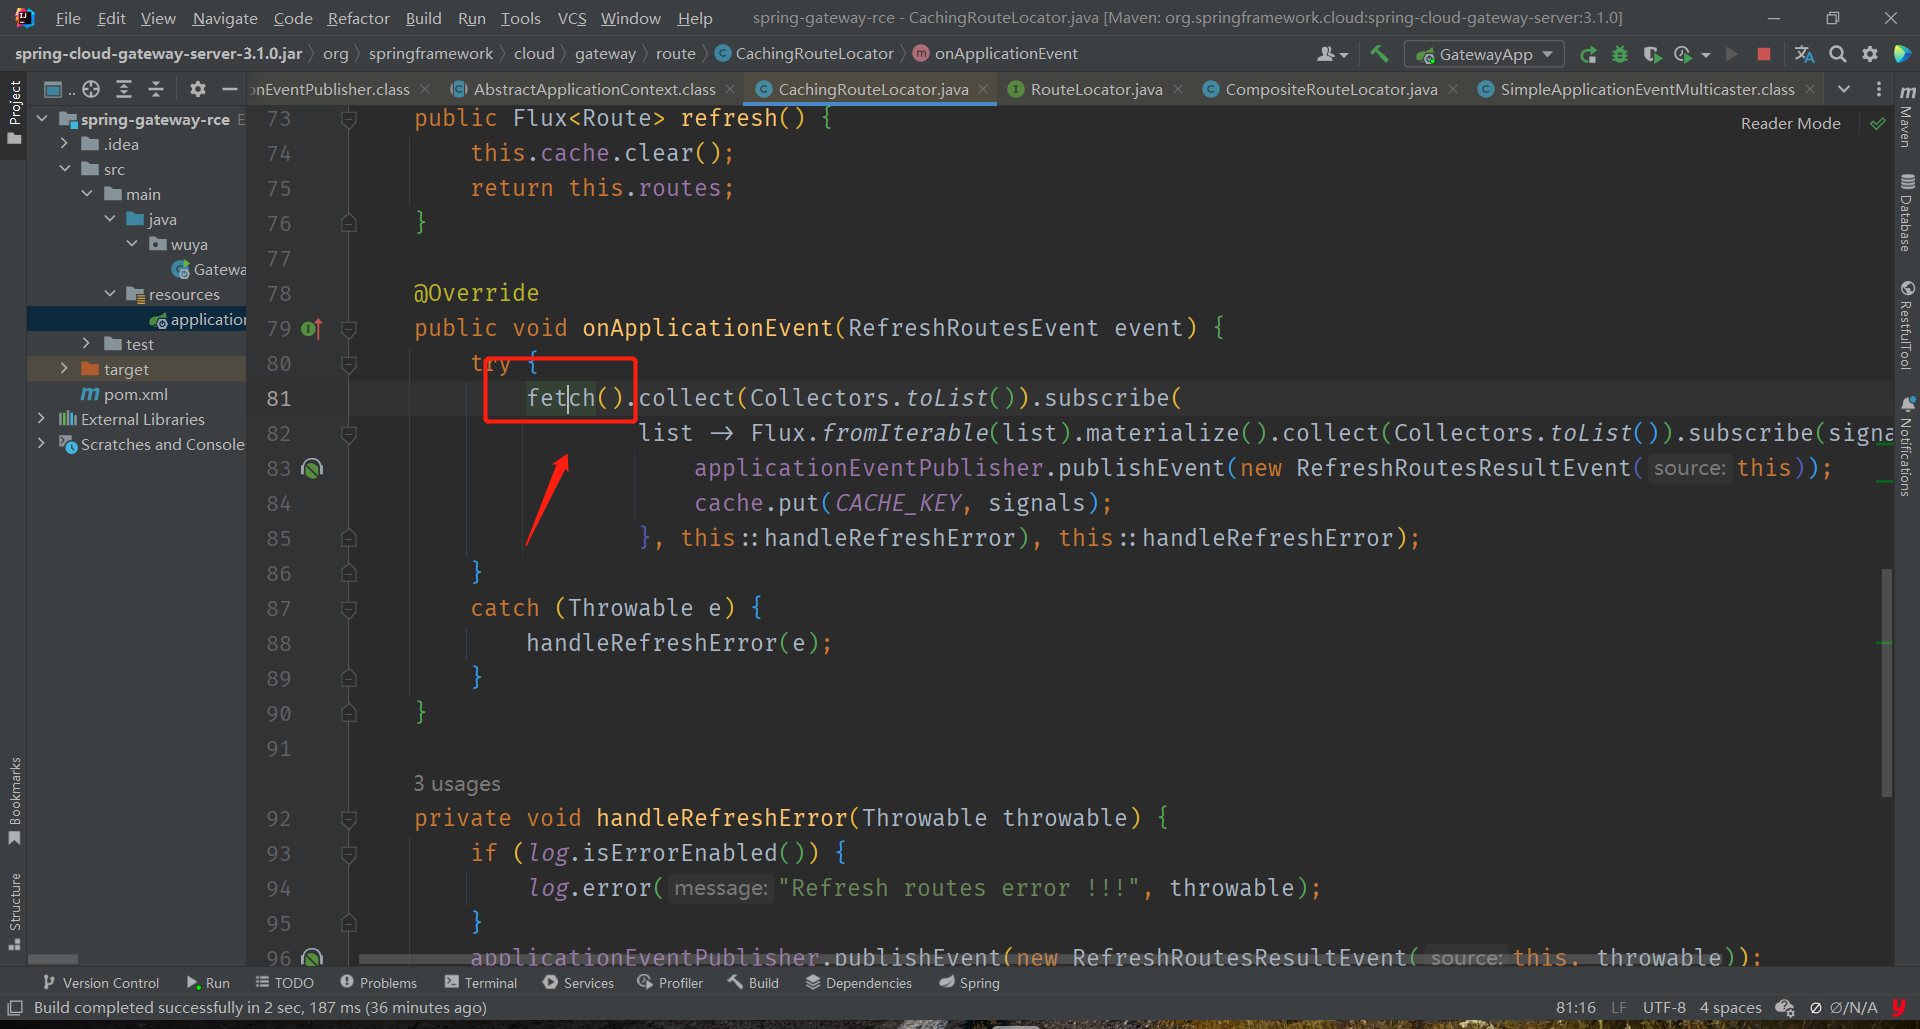
Task: Open RestfulTool side panel
Action: click(1907, 325)
